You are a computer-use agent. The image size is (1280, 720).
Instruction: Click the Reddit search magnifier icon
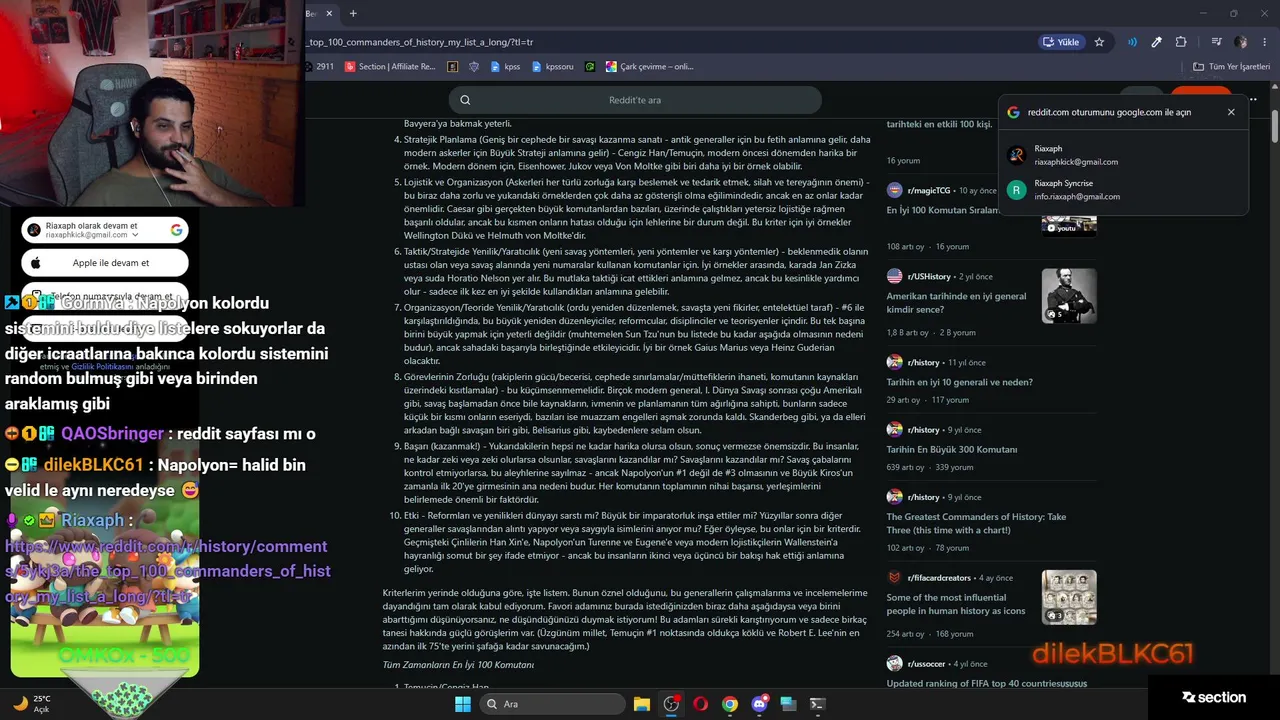click(x=465, y=100)
